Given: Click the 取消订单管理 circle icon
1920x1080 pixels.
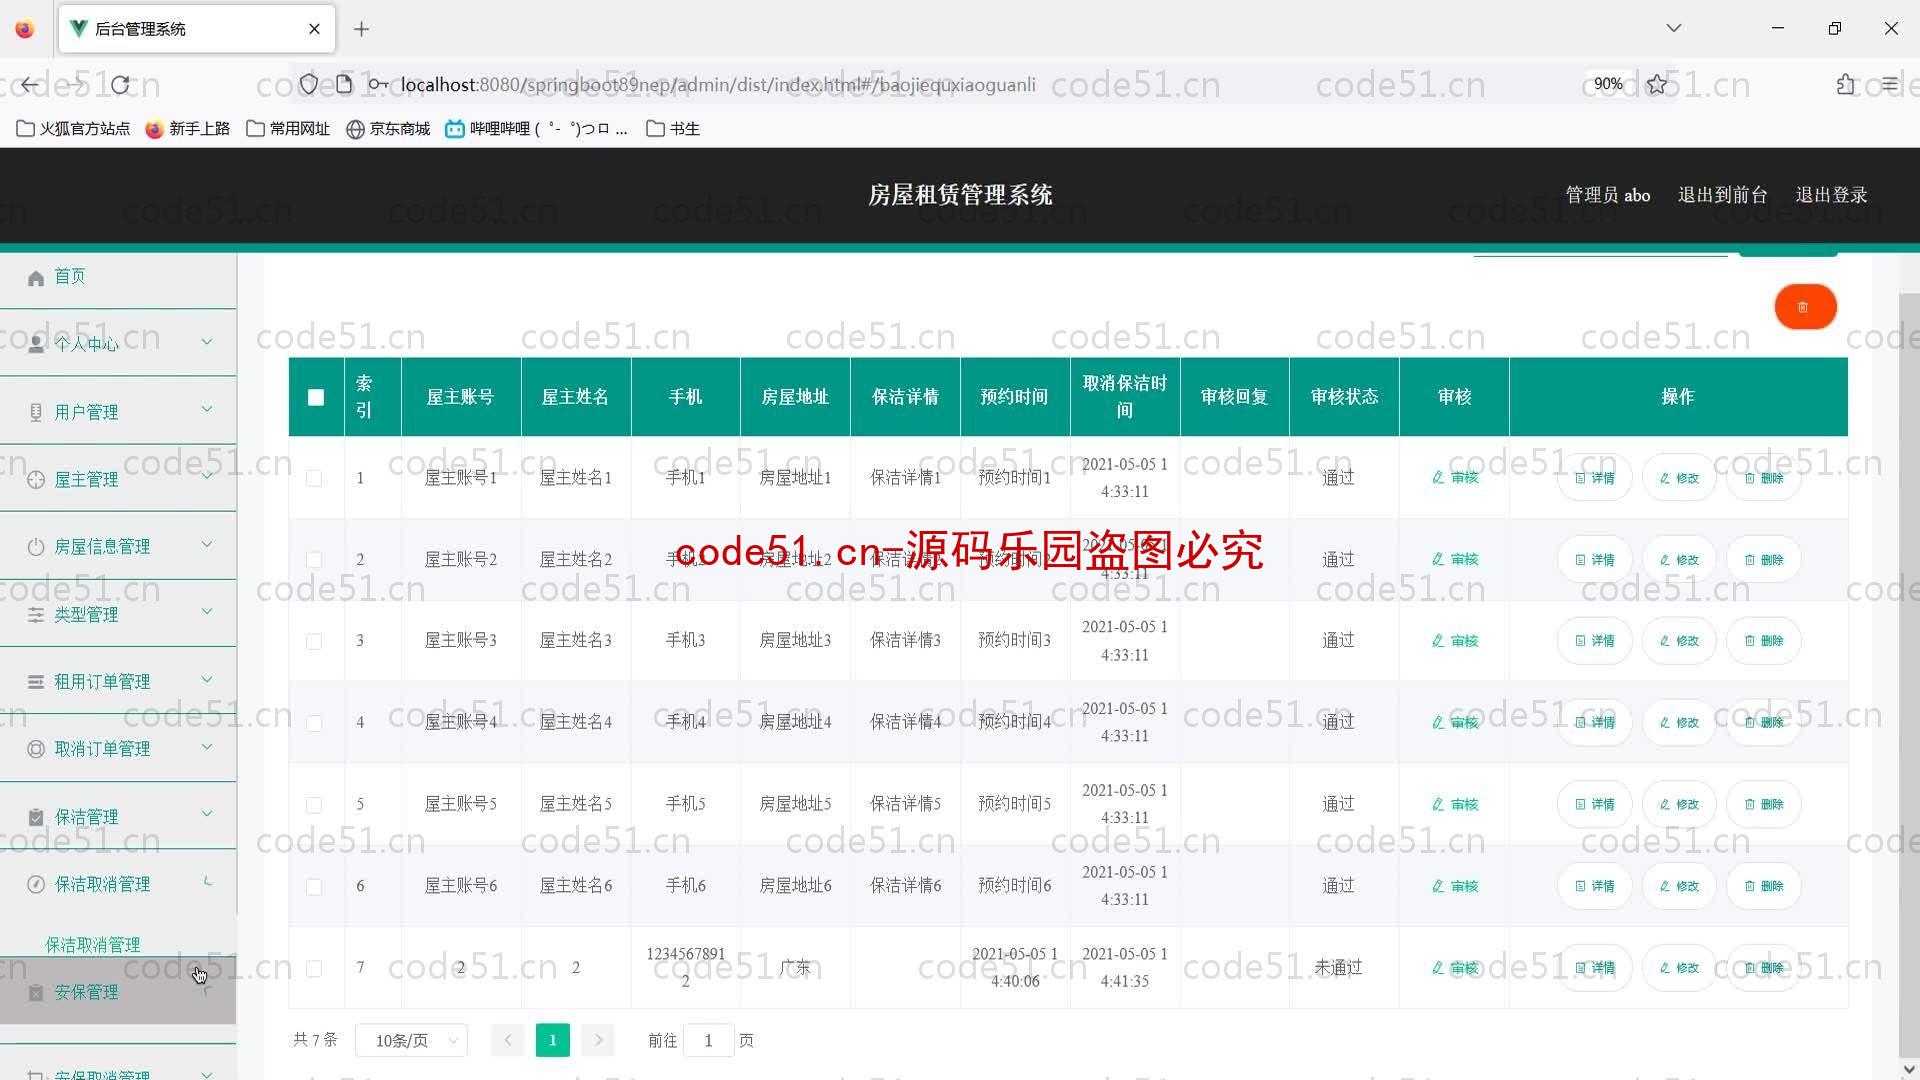Looking at the screenshot, I should pos(36,749).
